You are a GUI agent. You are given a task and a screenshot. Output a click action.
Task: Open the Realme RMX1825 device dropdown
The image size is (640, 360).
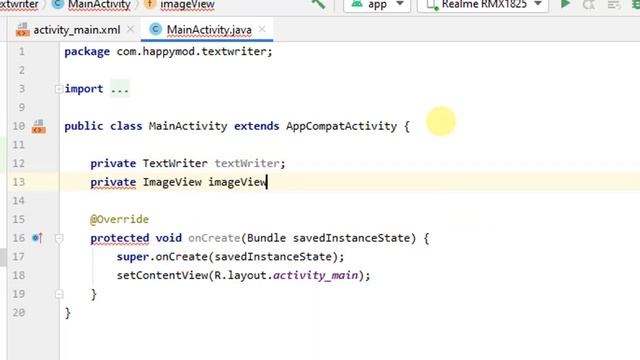pyautogui.click(x=483, y=5)
